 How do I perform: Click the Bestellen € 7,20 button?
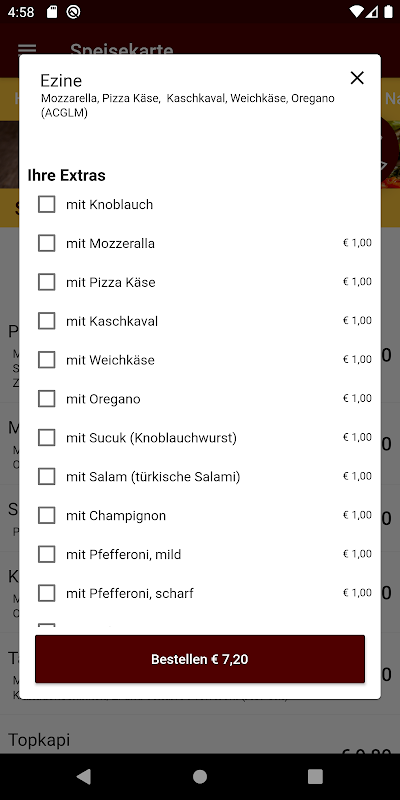pyautogui.click(x=200, y=659)
